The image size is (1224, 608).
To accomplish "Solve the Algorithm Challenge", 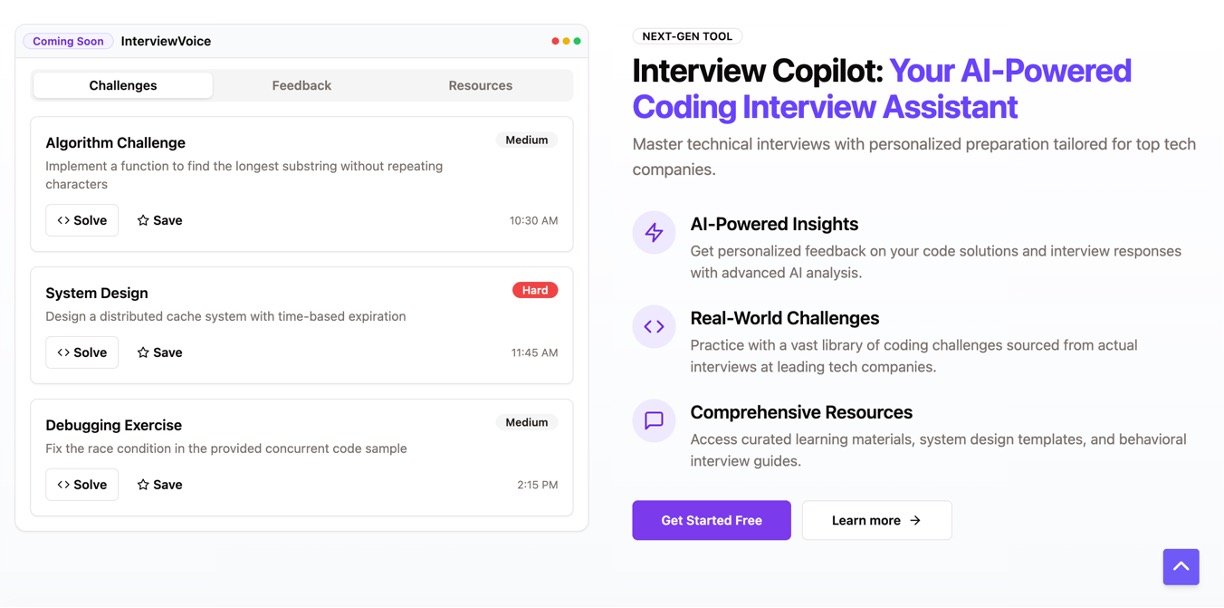I will pyautogui.click(x=82, y=221).
